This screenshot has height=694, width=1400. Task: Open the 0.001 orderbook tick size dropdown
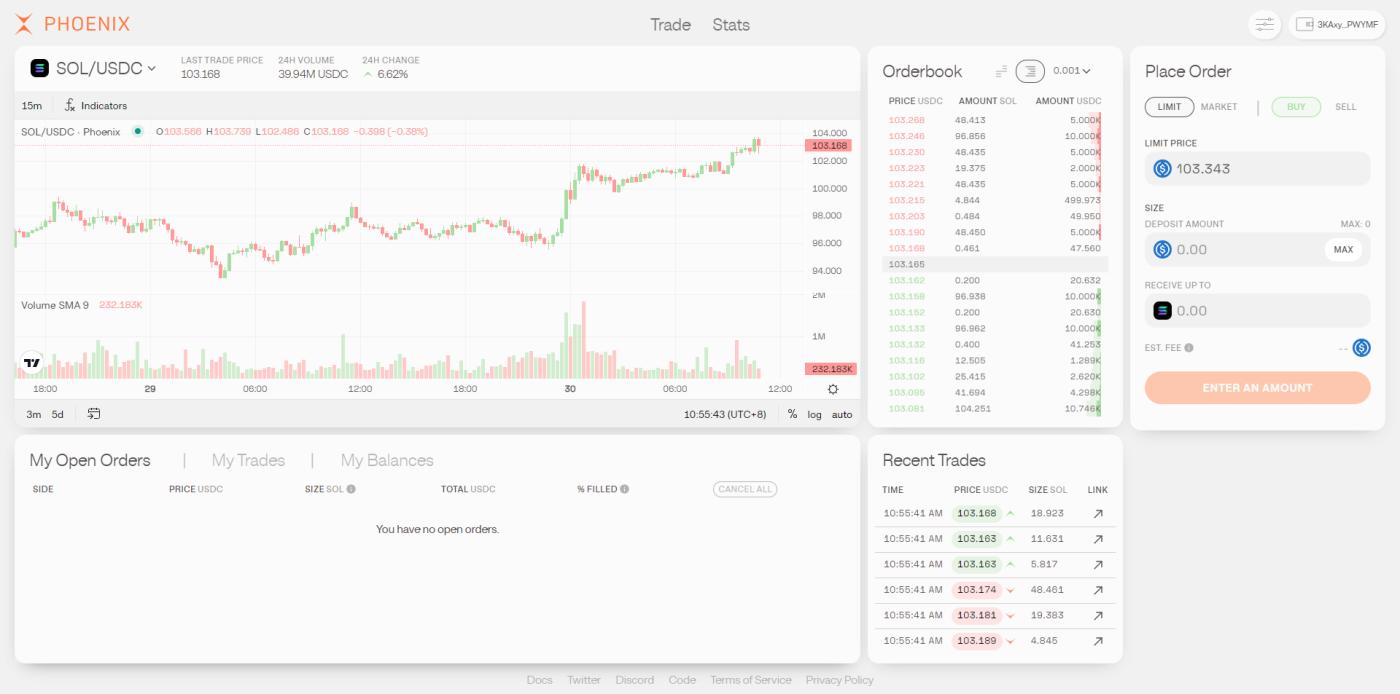(1071, 71)
